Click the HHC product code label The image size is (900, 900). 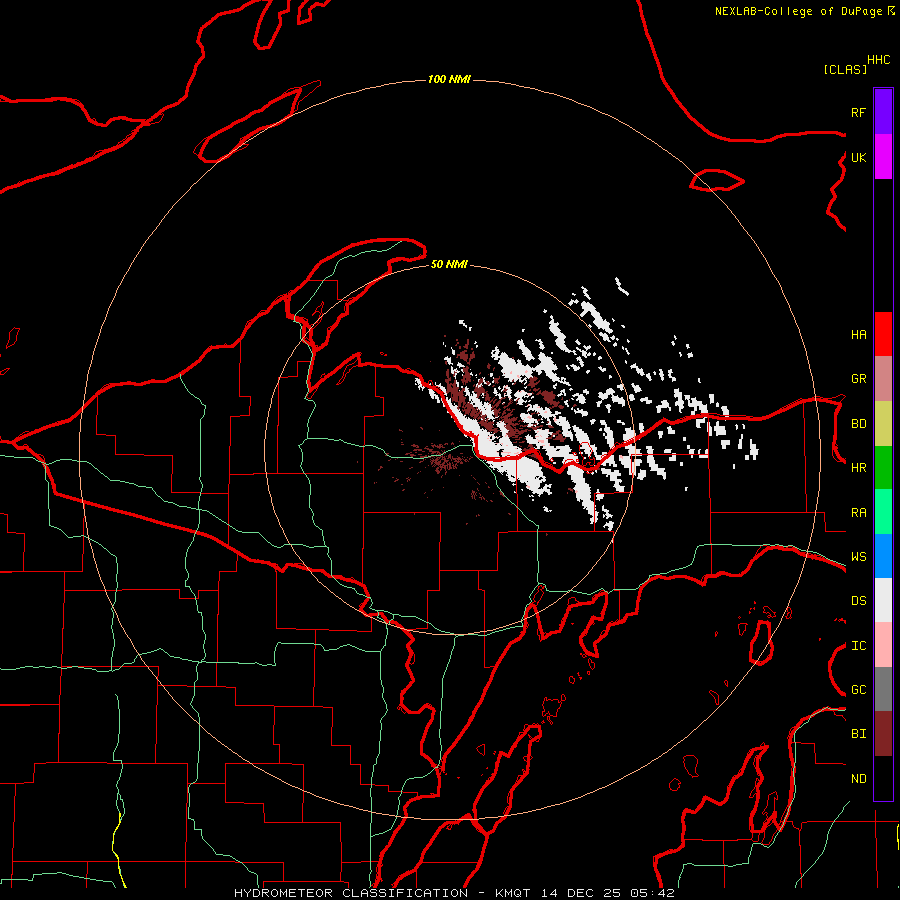tap(879, 60)
